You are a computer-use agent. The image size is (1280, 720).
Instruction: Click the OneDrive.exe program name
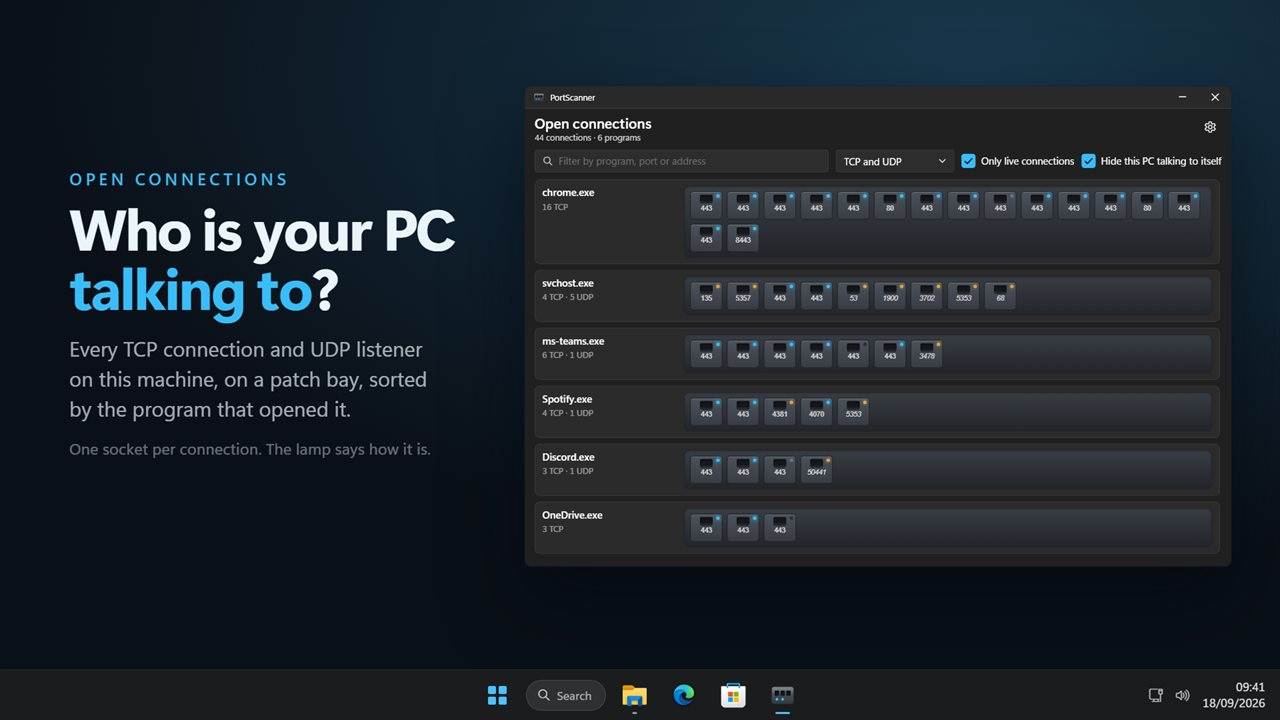(x=572, y=515)
